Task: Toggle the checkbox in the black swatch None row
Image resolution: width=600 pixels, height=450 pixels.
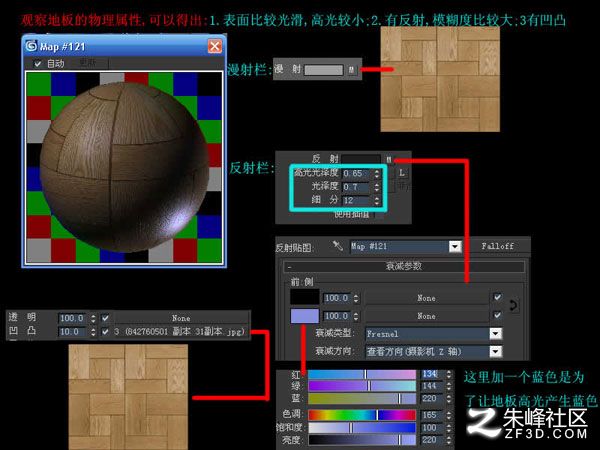Action: point(497,297)
